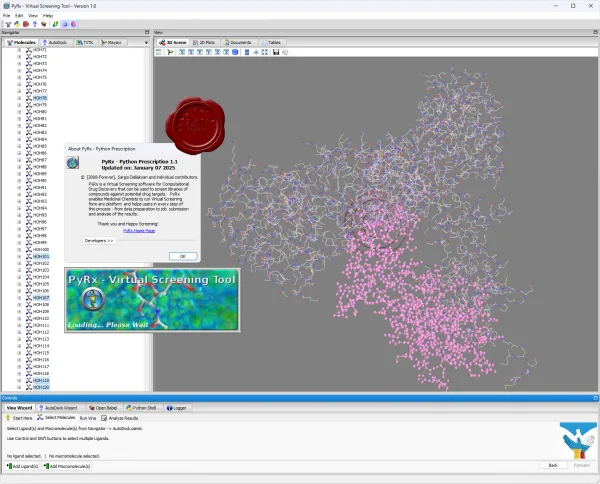Click the first icon in 3D Scene toolbar

click(x=158, y=52)
